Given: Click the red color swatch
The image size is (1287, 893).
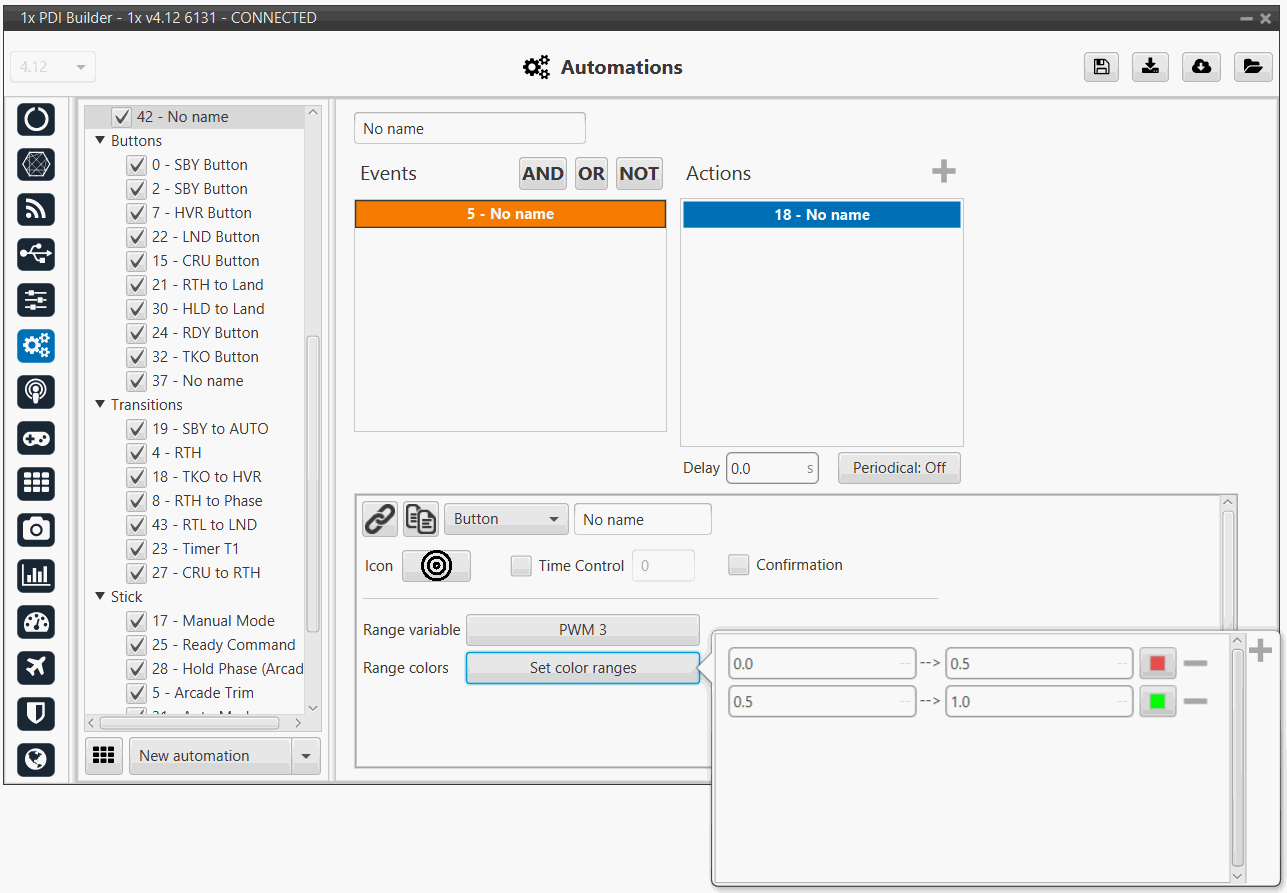Looking at the screenshot, I should click(1158, 663).
